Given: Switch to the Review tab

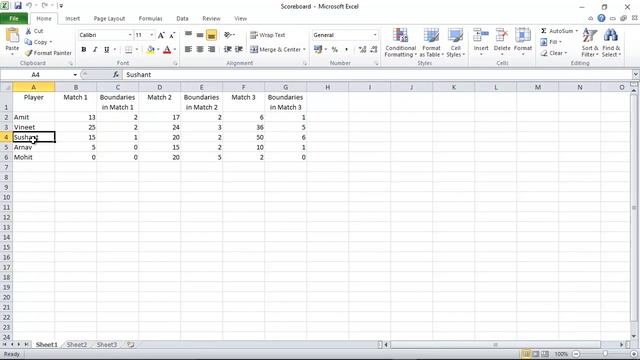Looking at the screenshot, I should [211, 18].
